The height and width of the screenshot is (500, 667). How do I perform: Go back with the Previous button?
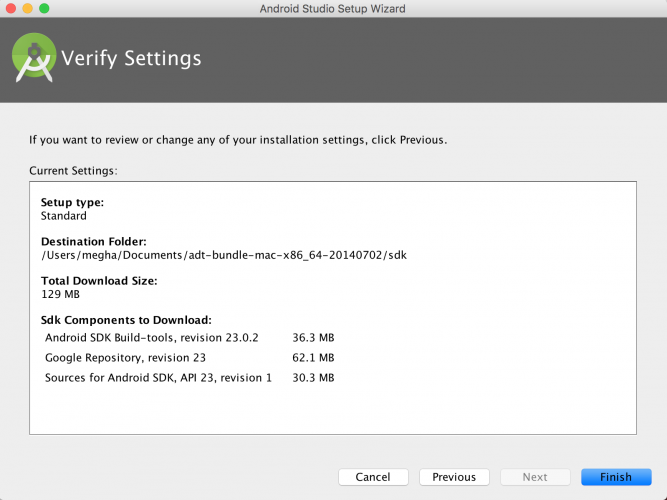click(454, 477)
